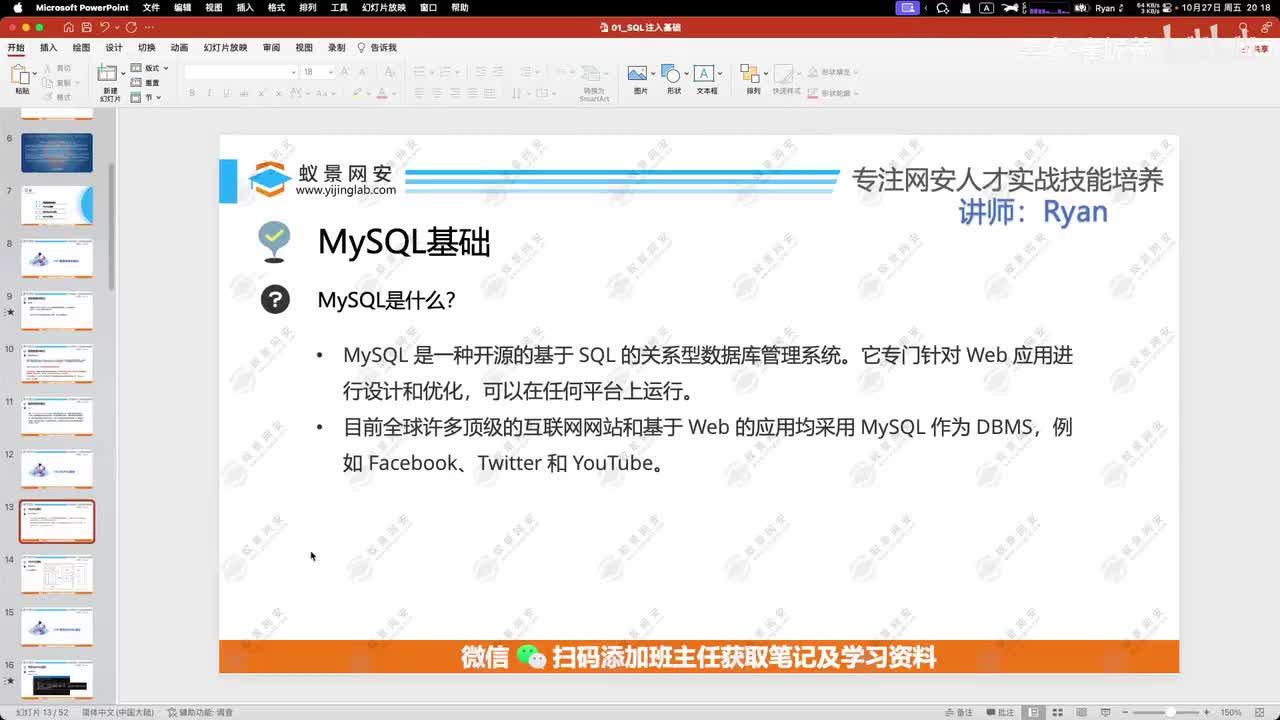Viewport: 1280px width, 720px height.
Task: Open the 动画 animations ribbon tab
Action: pyautogui.click(x=179, y=47)
